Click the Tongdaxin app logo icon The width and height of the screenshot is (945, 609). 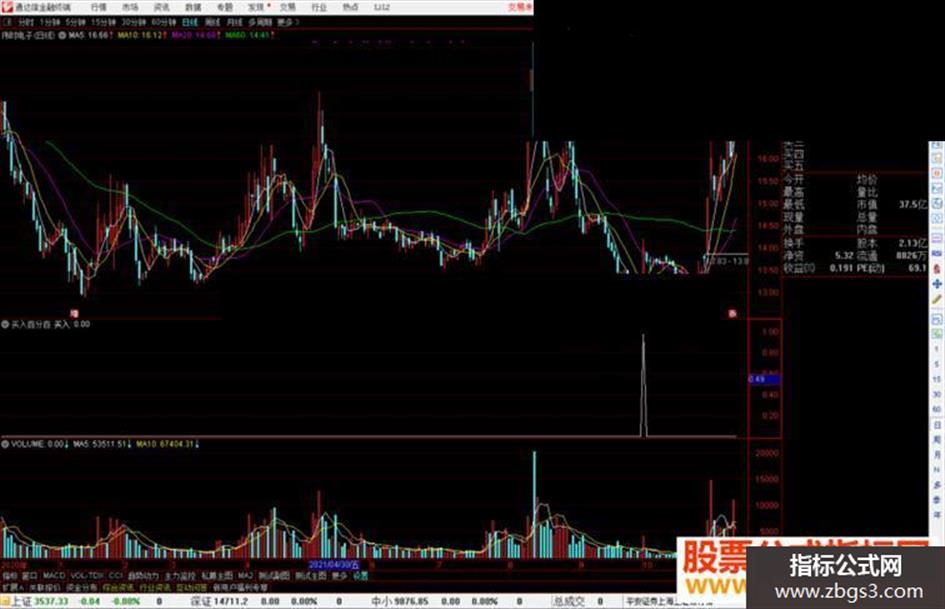click(x=7, y=7)
